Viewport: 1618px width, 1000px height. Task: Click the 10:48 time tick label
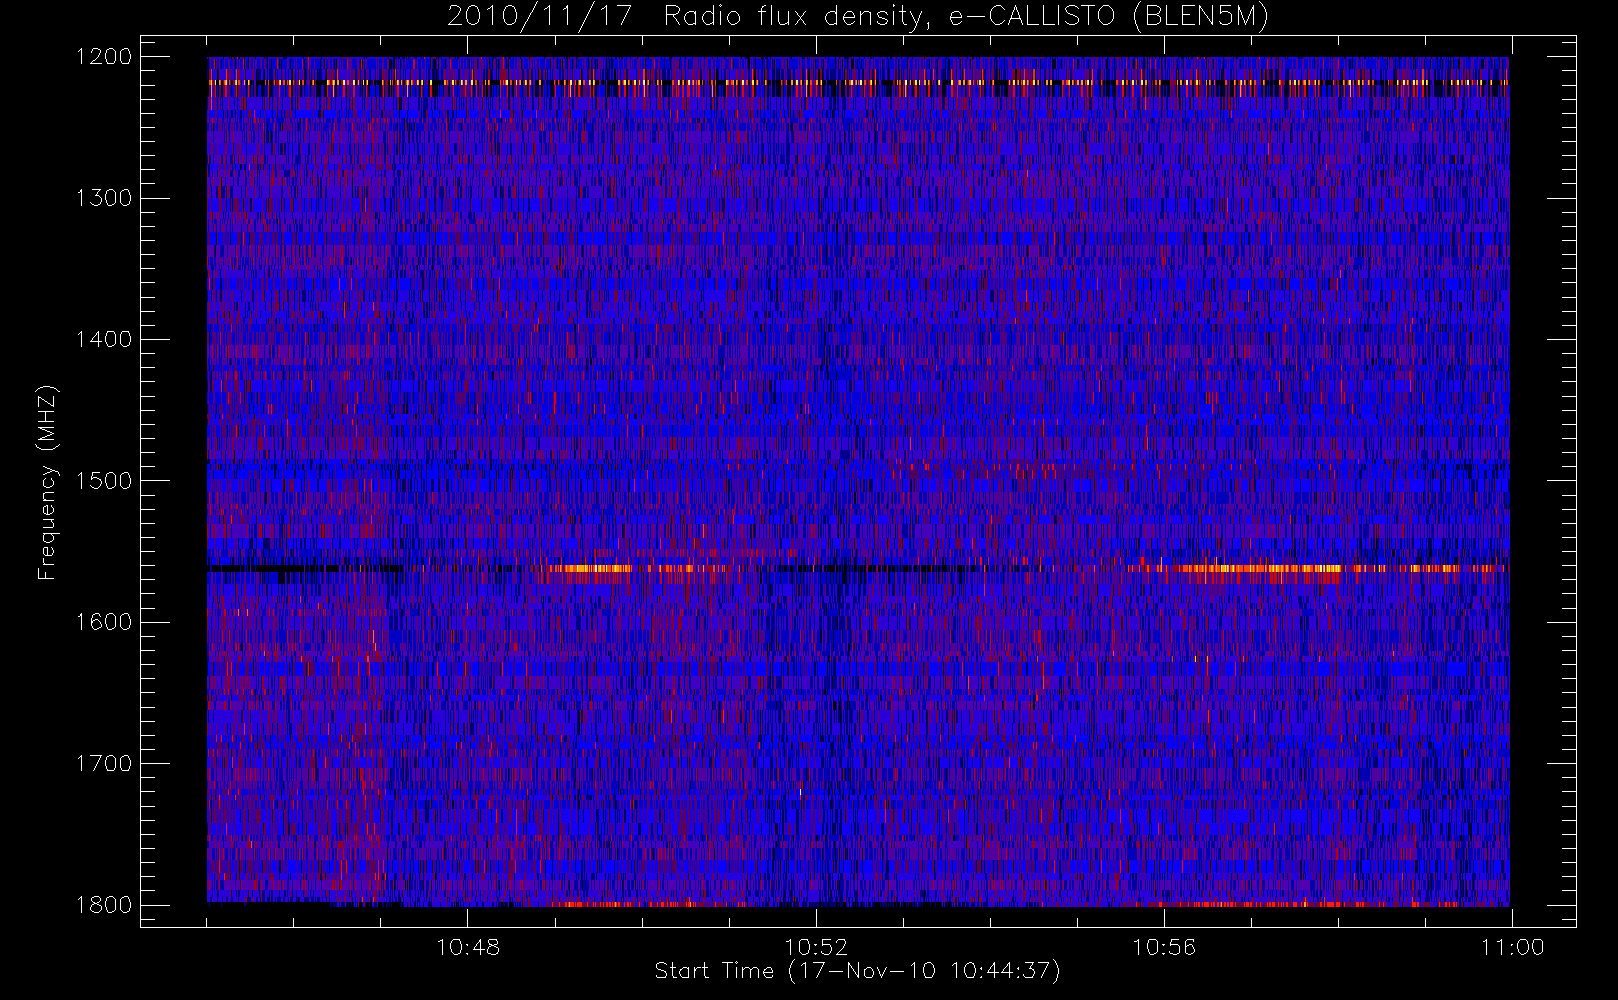tap(468, 947)
